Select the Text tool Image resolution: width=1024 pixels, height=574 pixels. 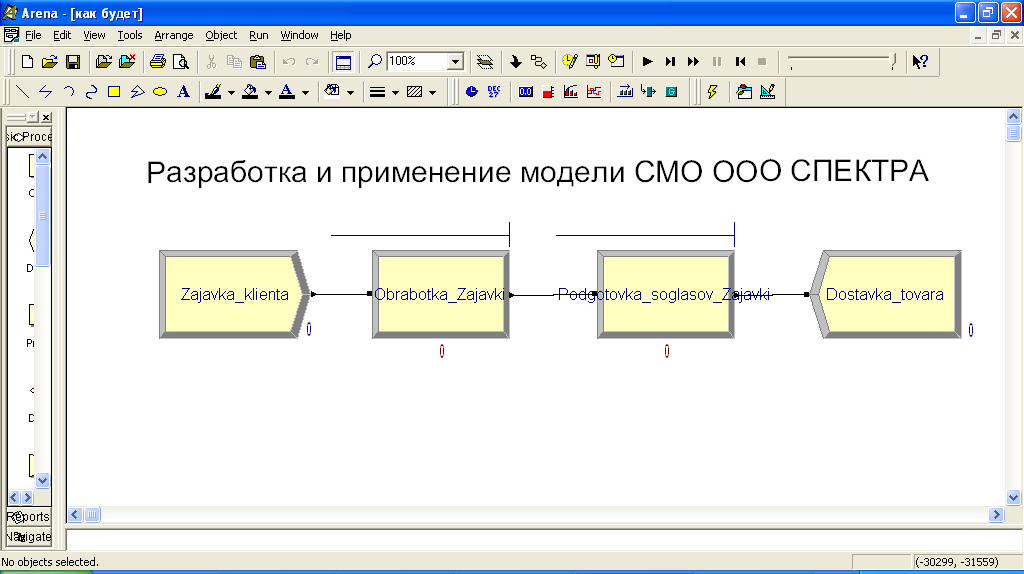pos(184,92)
